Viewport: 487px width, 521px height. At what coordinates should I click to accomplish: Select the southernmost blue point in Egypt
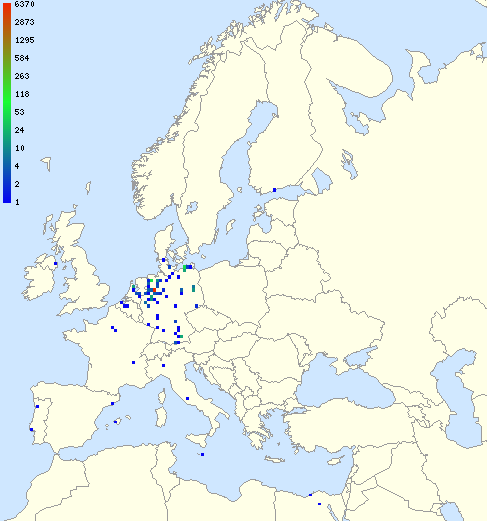319,504
